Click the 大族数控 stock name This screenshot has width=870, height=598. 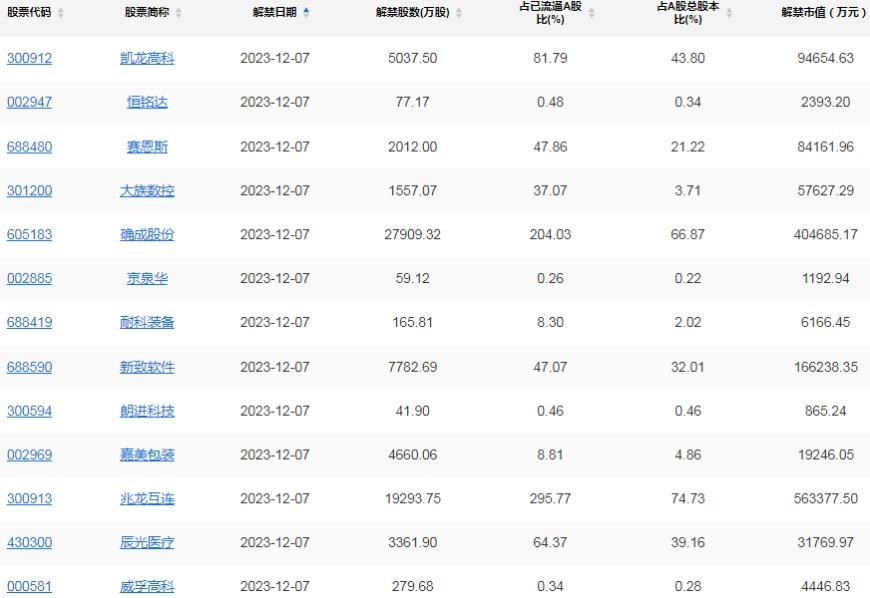pos(147,191)
